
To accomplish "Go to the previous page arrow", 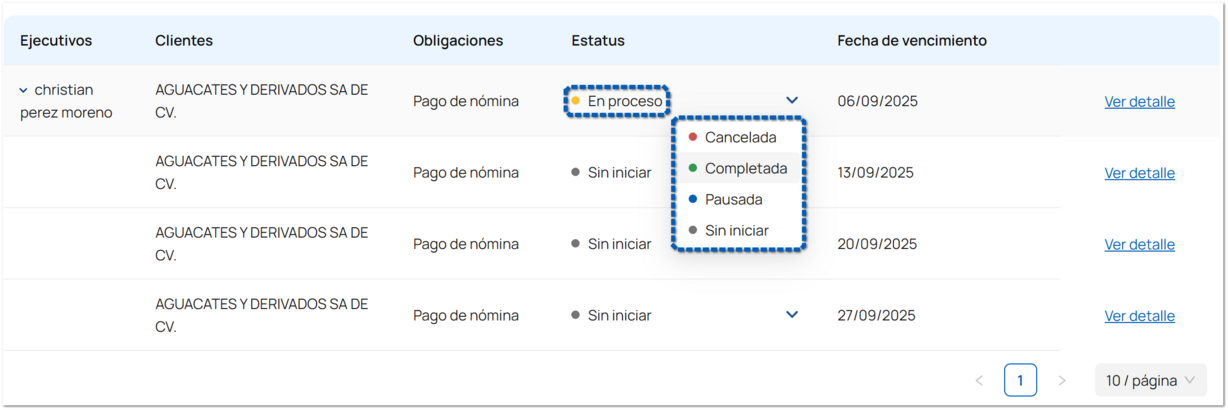I will (979, 380).
